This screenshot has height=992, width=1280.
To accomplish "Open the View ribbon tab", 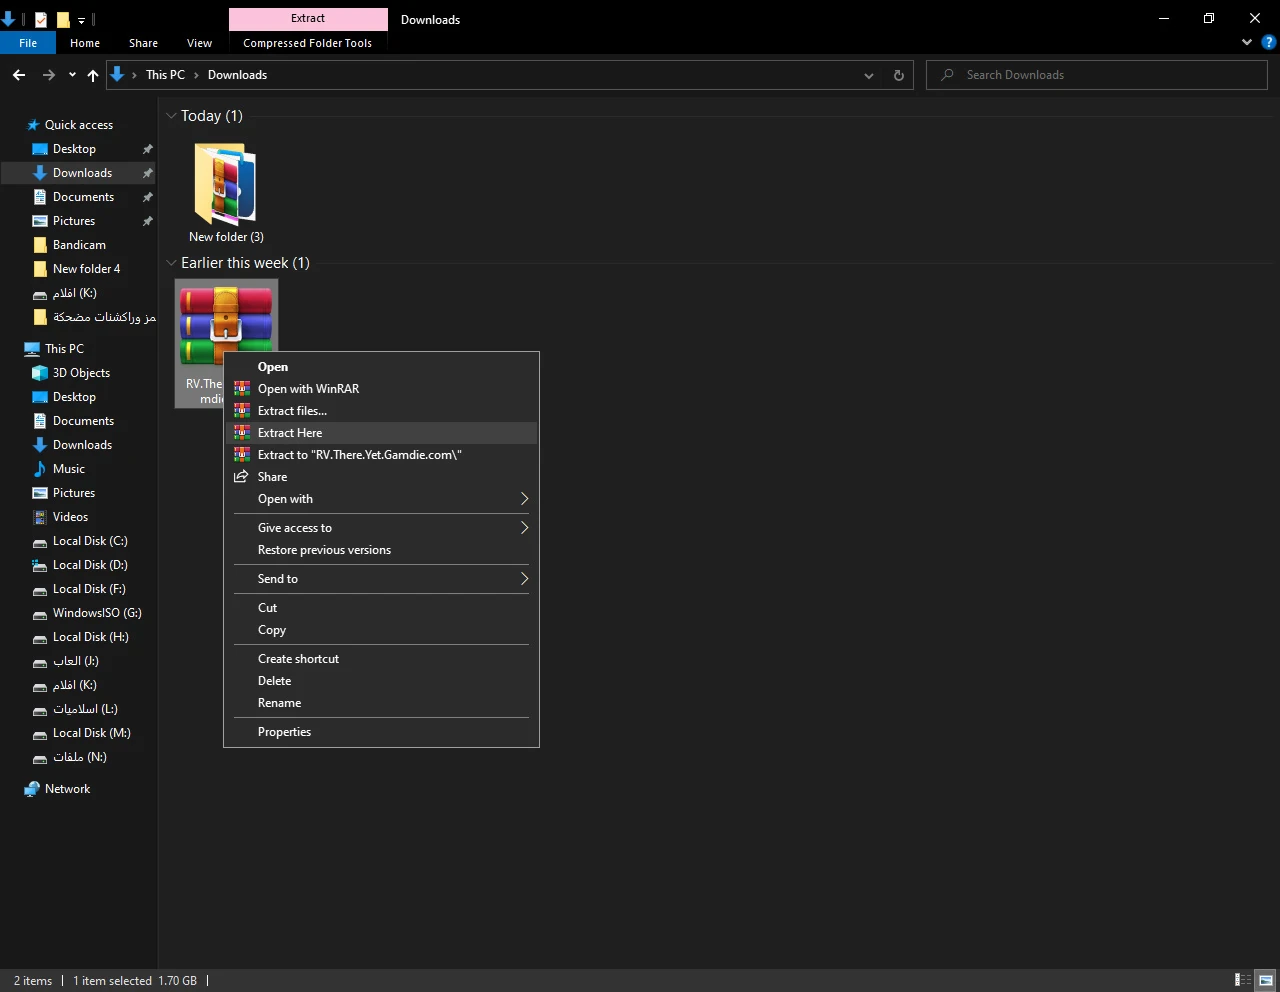I will 199,43.
